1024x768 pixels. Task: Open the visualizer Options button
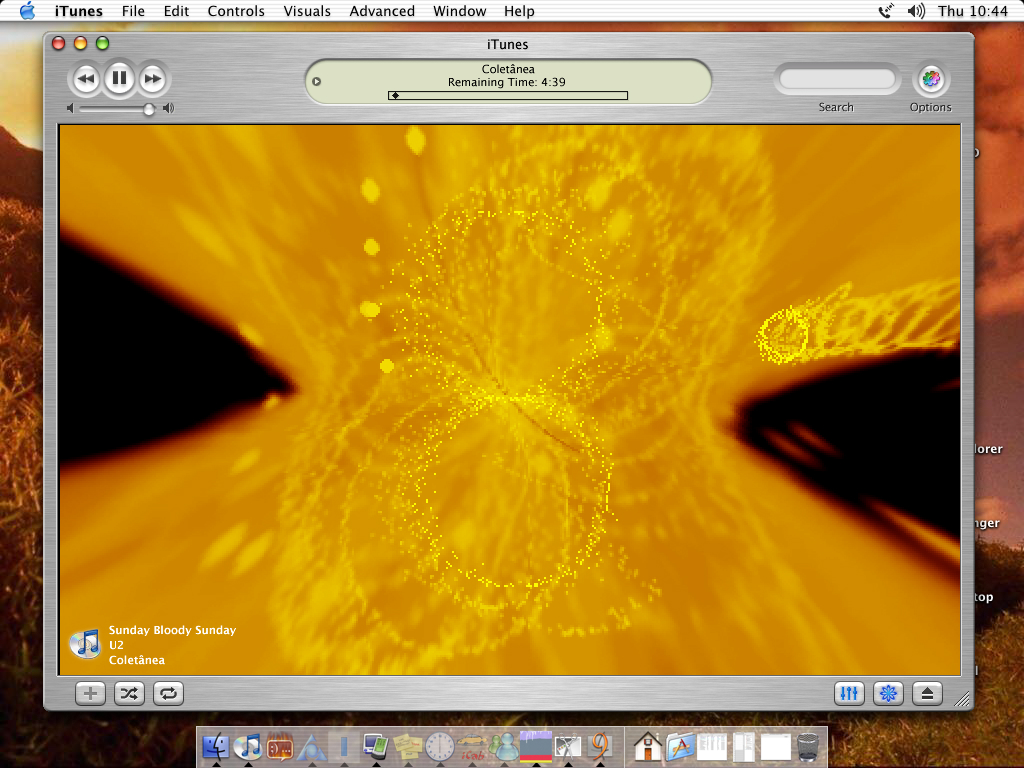pyautogui.click(x=931, y=79)
